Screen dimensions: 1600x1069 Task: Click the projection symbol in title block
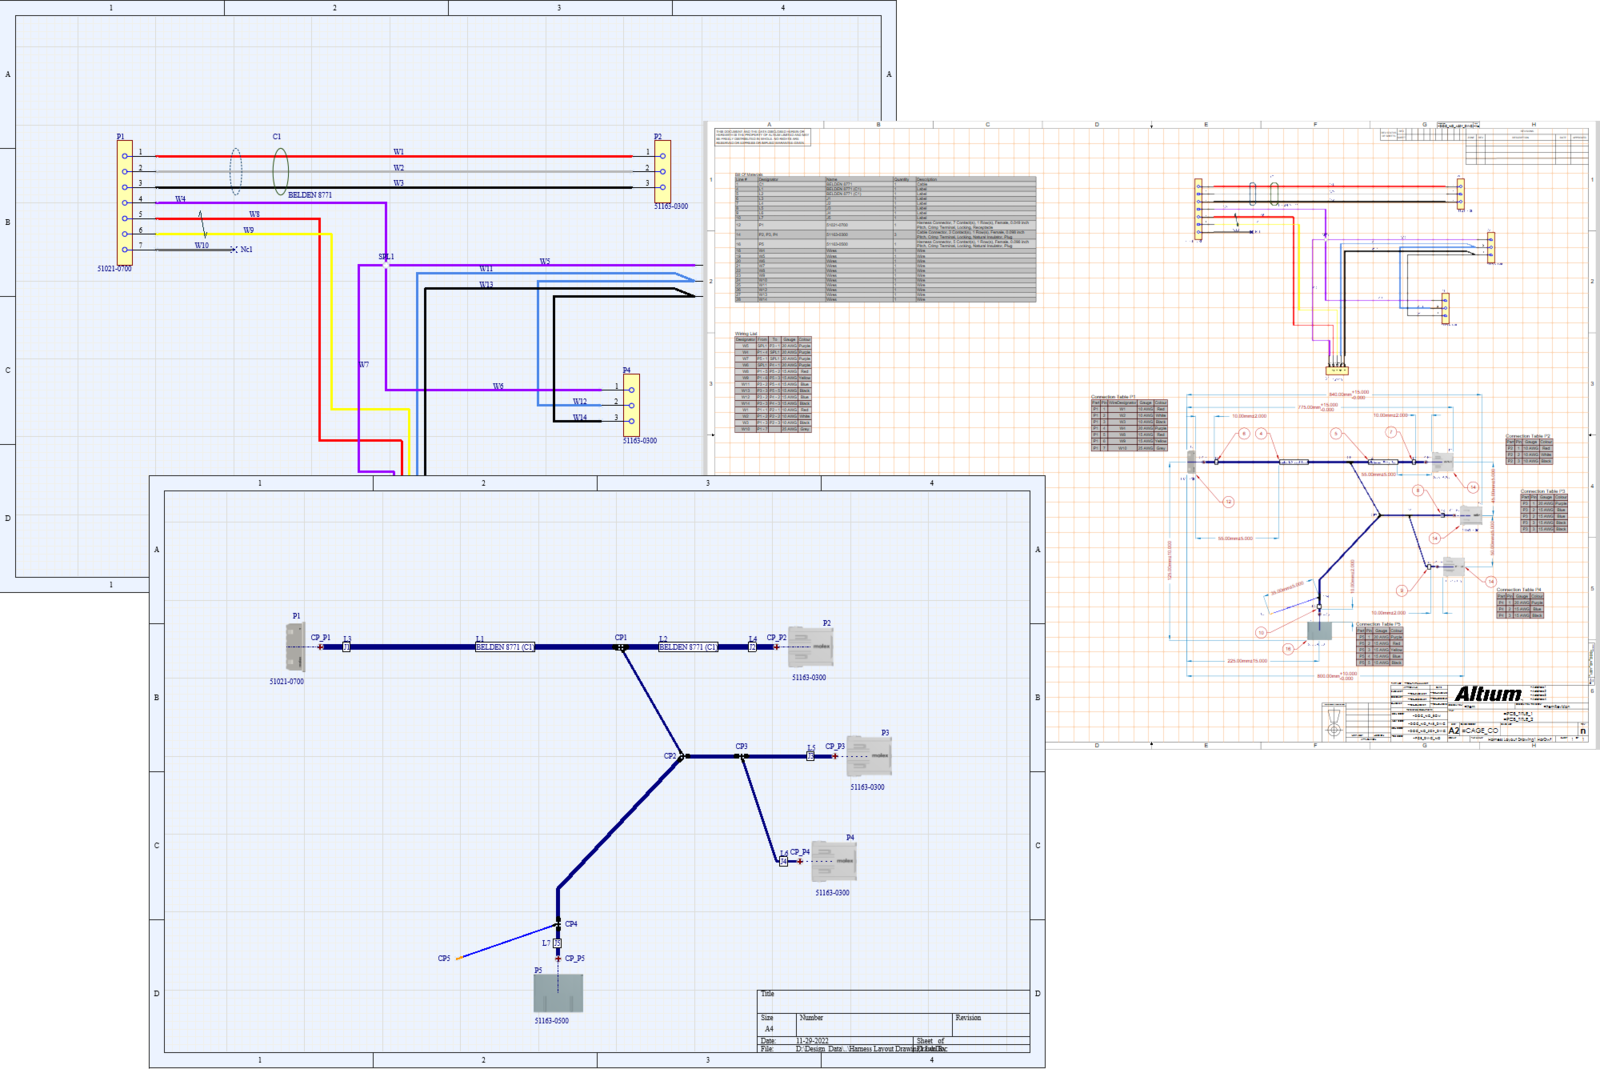click(x=1333, y=722)
